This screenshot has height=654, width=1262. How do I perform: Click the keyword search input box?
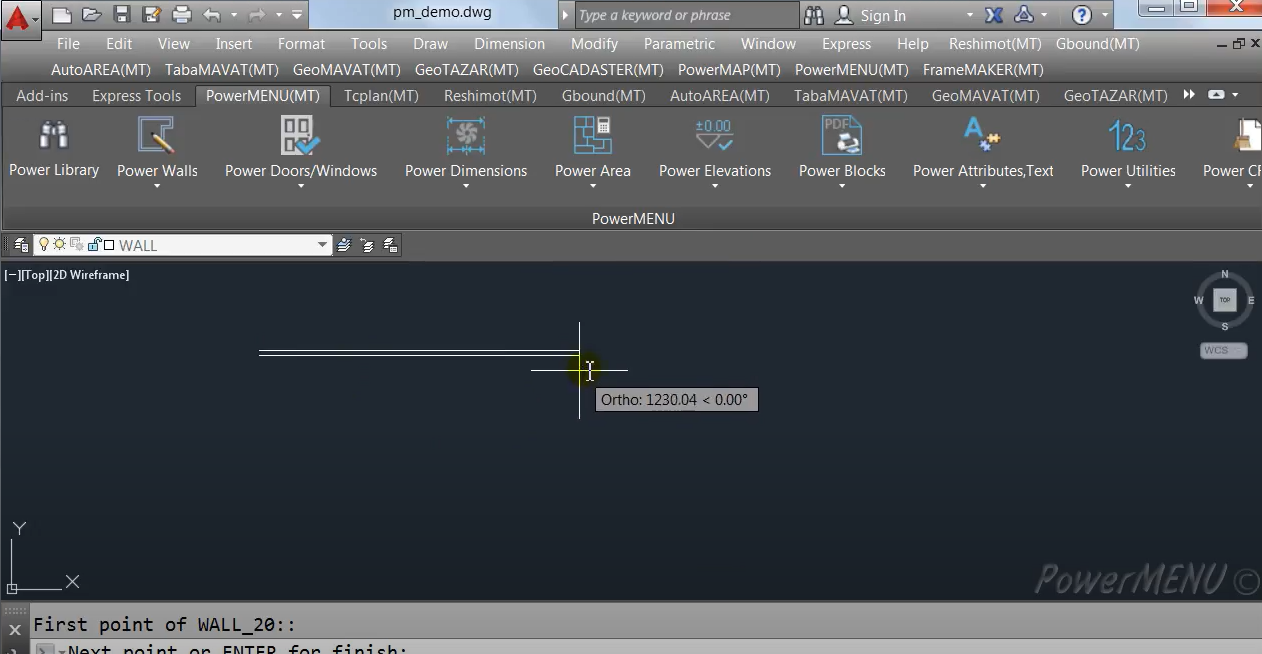(x=686, y=15)
